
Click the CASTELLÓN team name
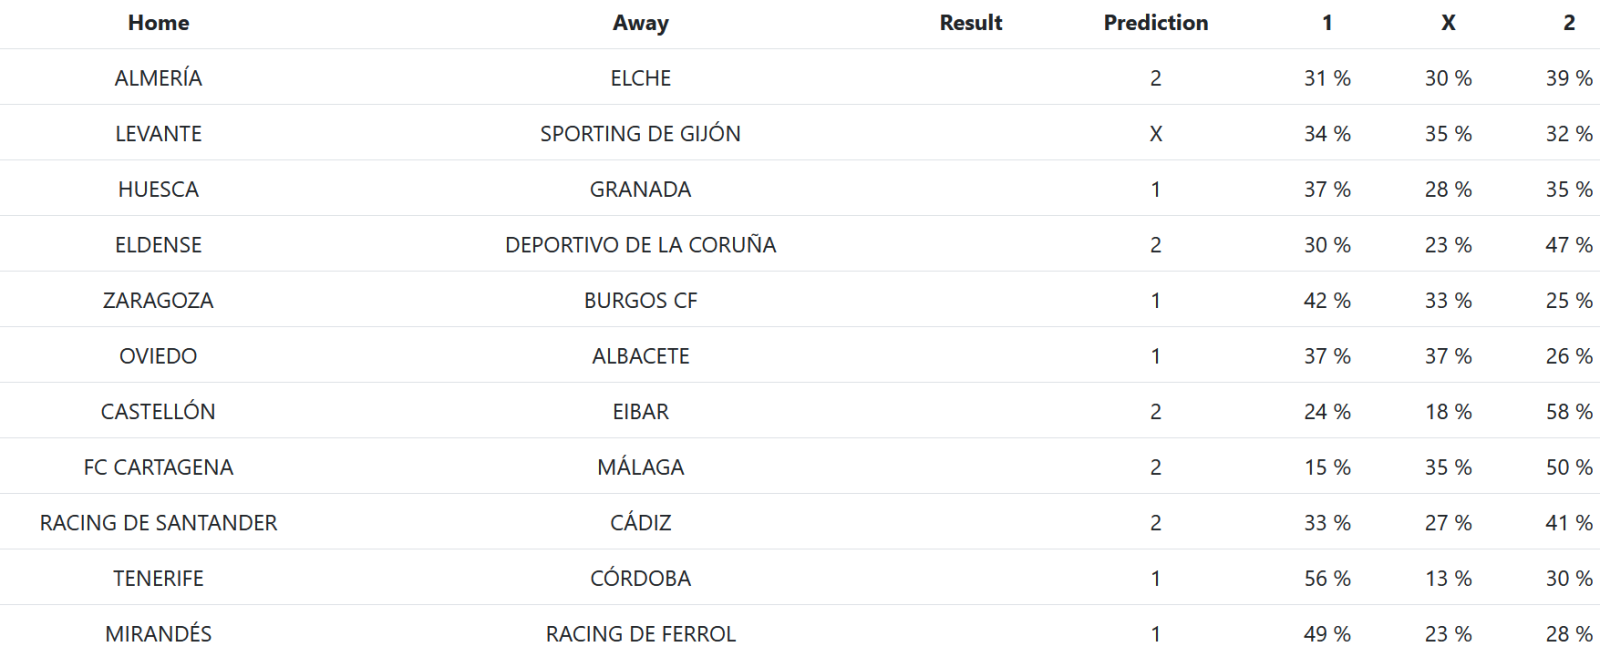click(x=158, y=411)
